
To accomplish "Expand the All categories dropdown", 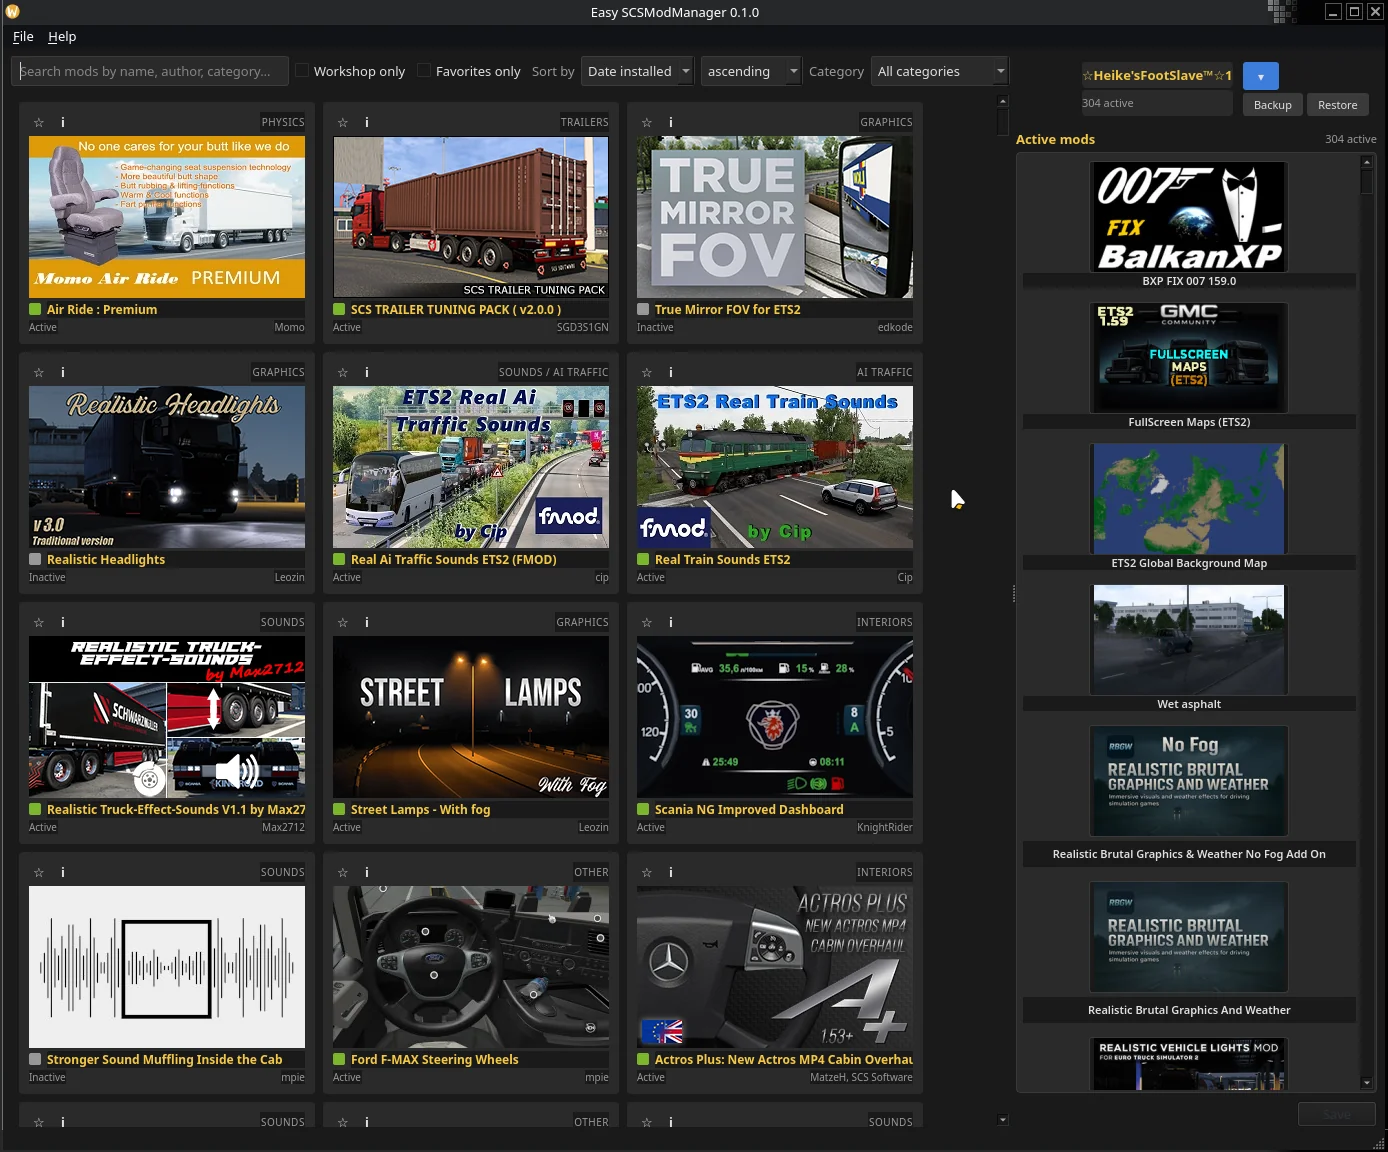I will tap(940, 71).
